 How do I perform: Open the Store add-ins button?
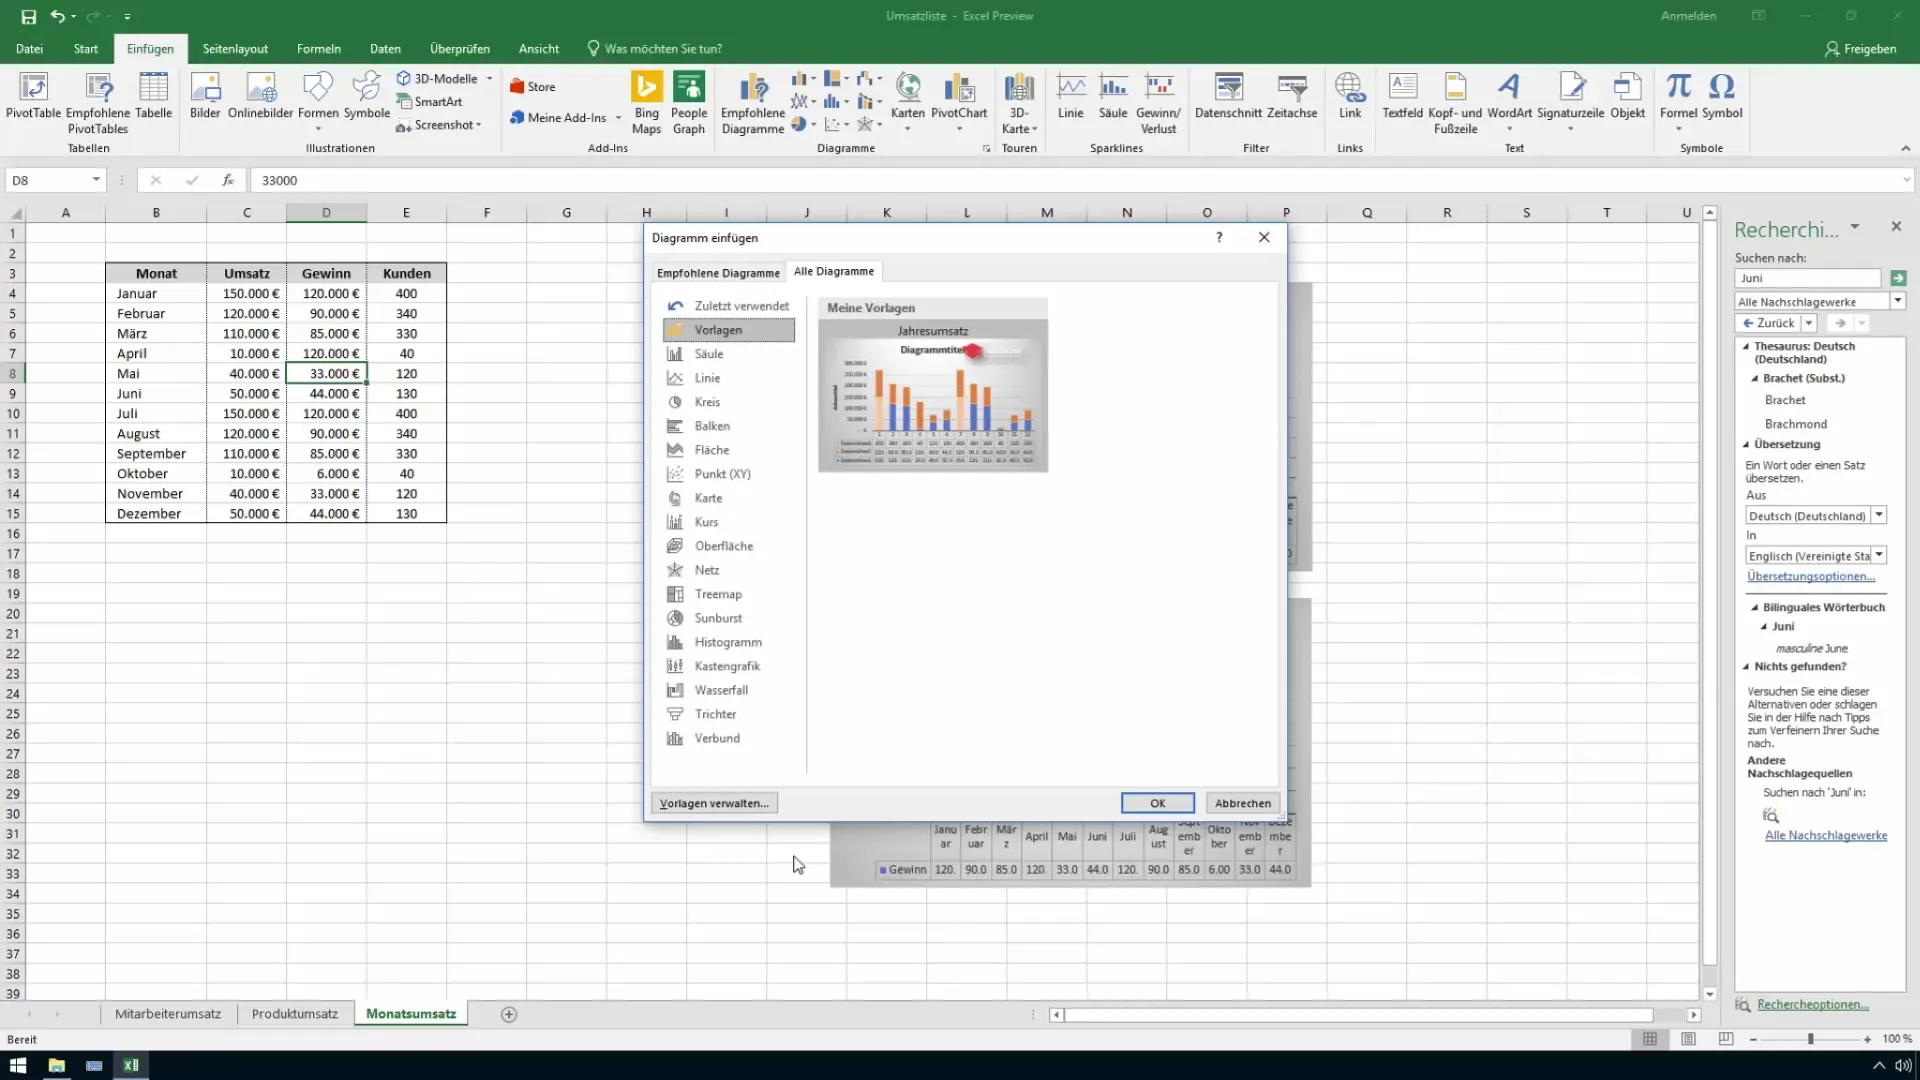click(x=533, y=87)
